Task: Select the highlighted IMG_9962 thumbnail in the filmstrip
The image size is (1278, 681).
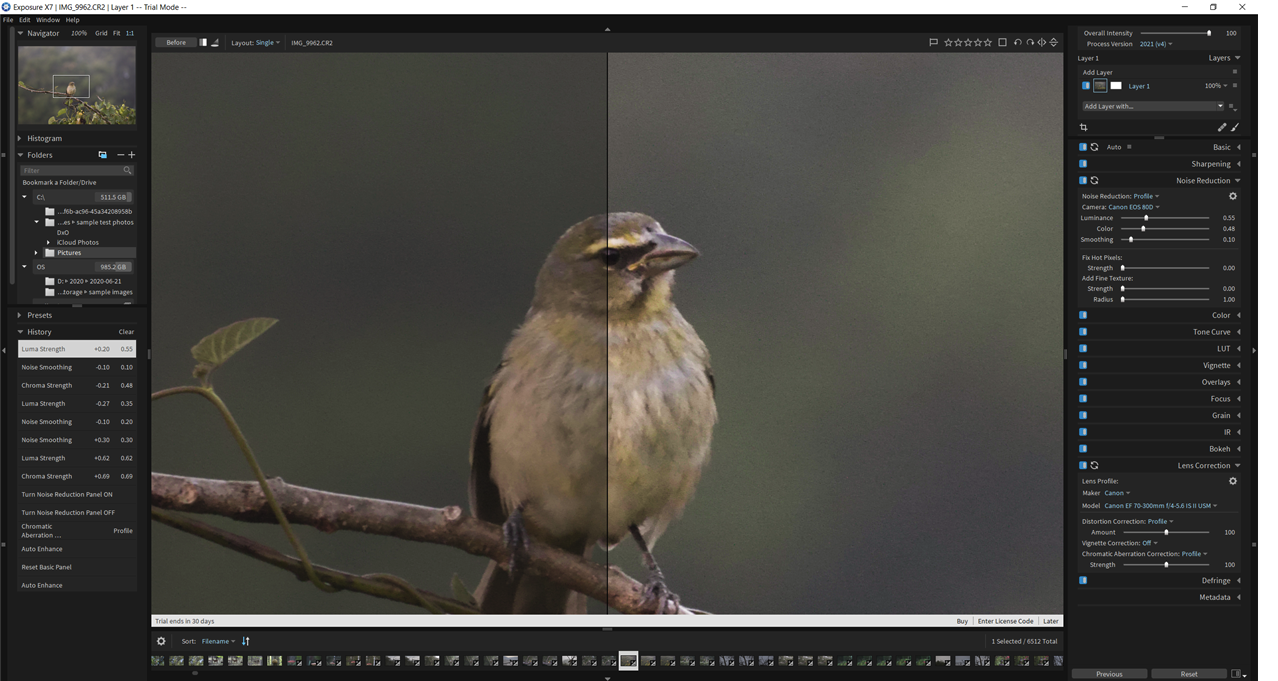Action: point(628,660)
